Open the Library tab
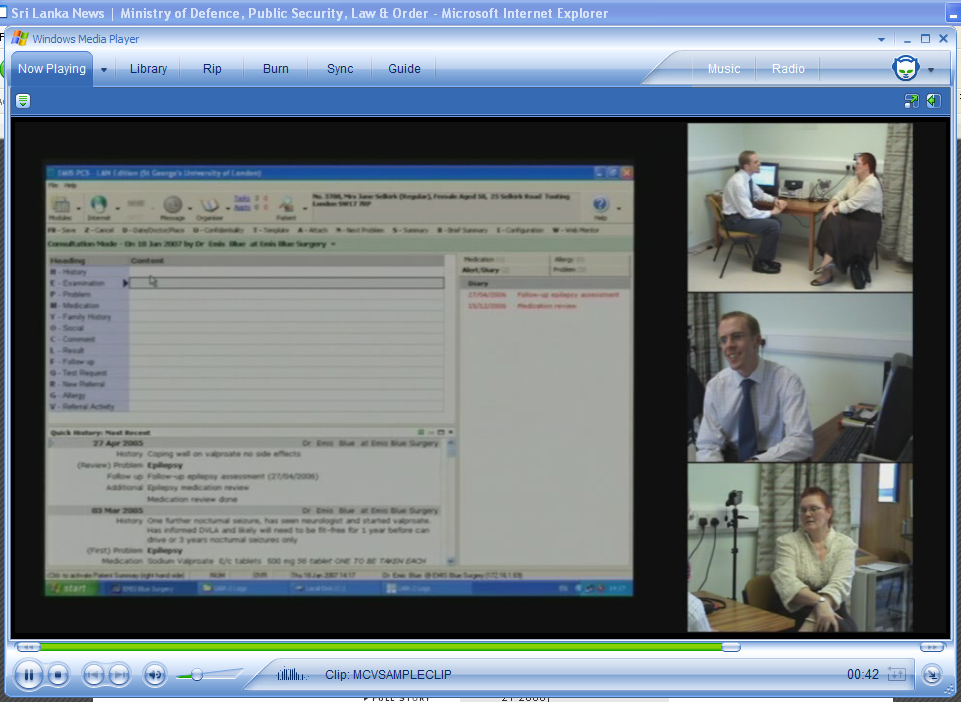Screen dimensions: 961x702 point(148,69)
